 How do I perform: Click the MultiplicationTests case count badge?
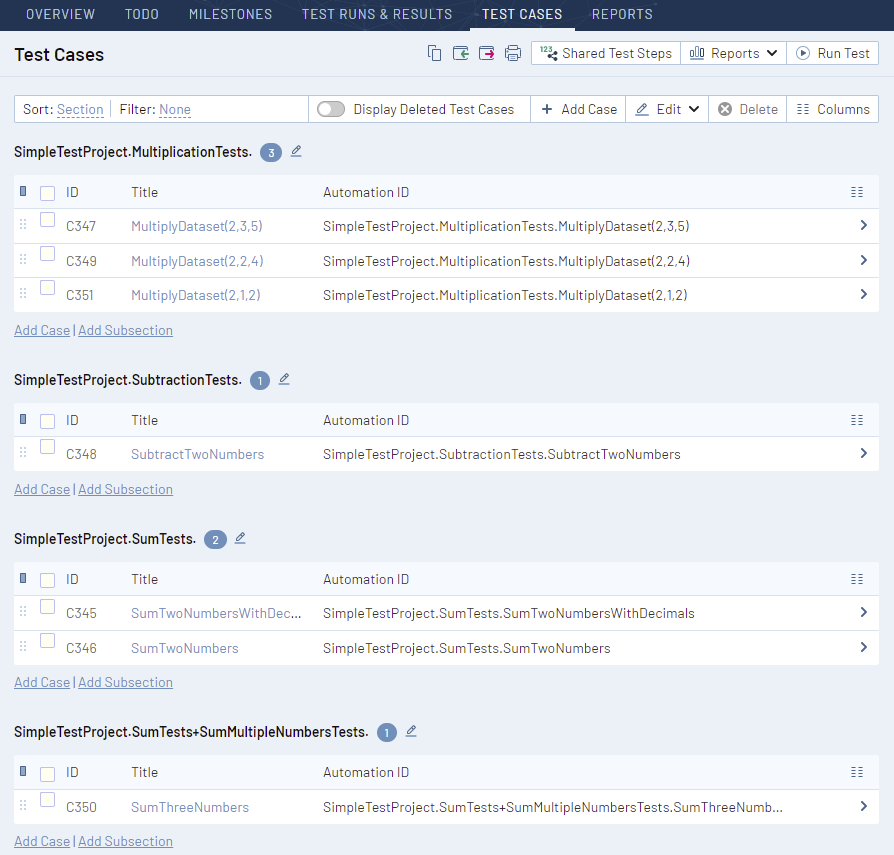(x=271, y=153)
